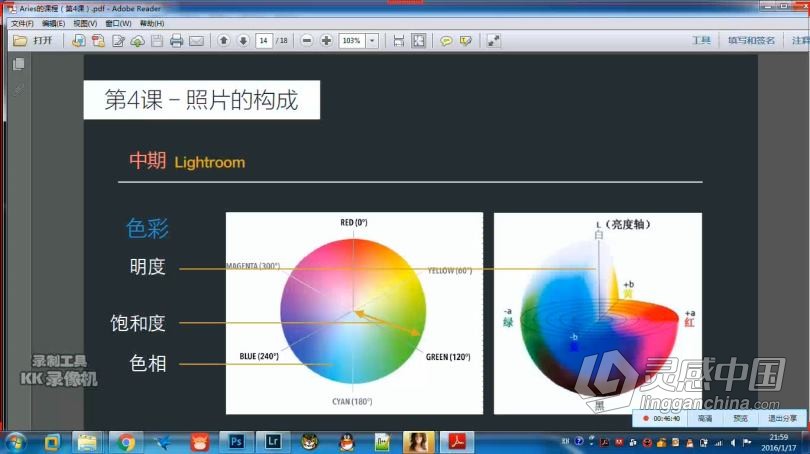The height and width of the screenshot is (454, 810).
Task: Click the 饱和度 label
Action: click(x=137, y=323)
